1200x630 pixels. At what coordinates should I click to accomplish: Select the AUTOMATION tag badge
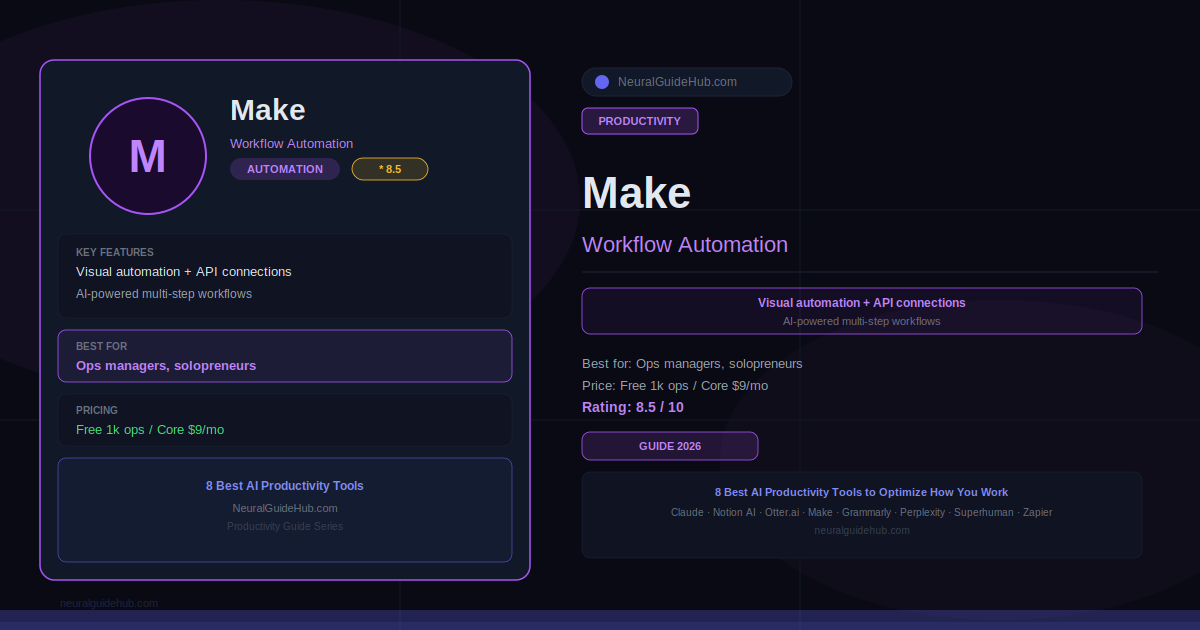coord(285,169)
